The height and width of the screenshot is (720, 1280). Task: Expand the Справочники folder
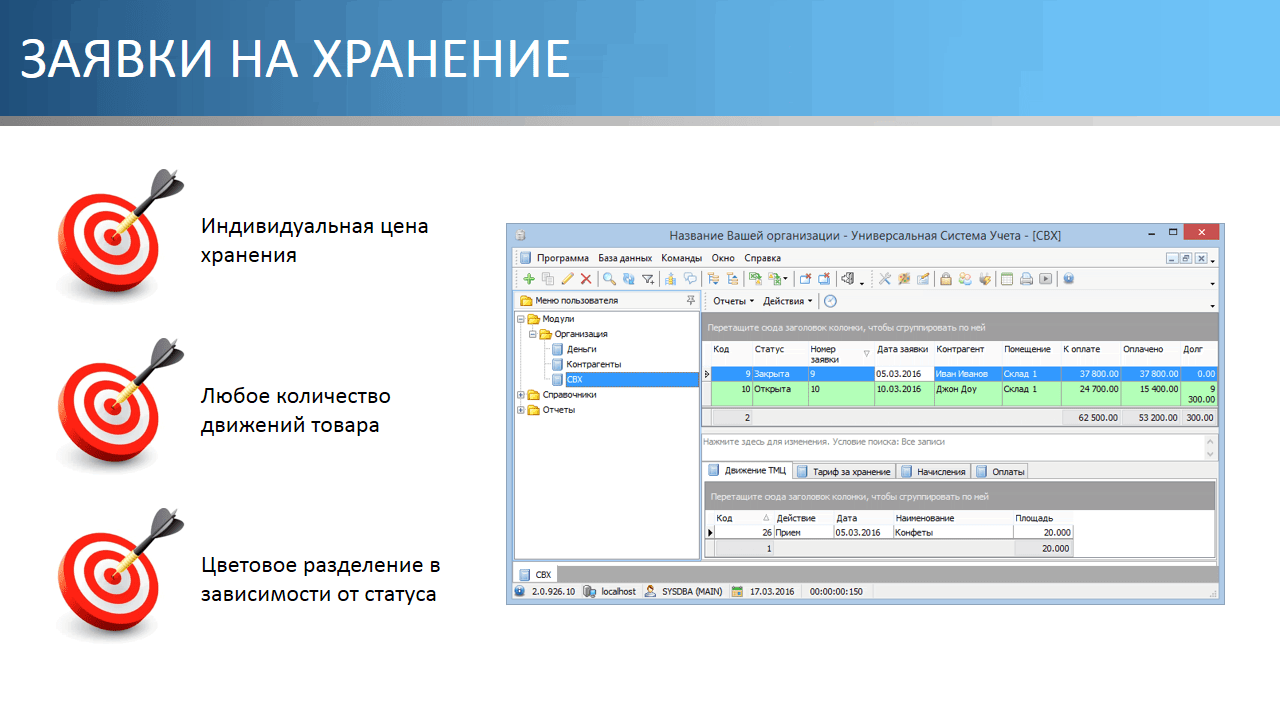point(521,395)
